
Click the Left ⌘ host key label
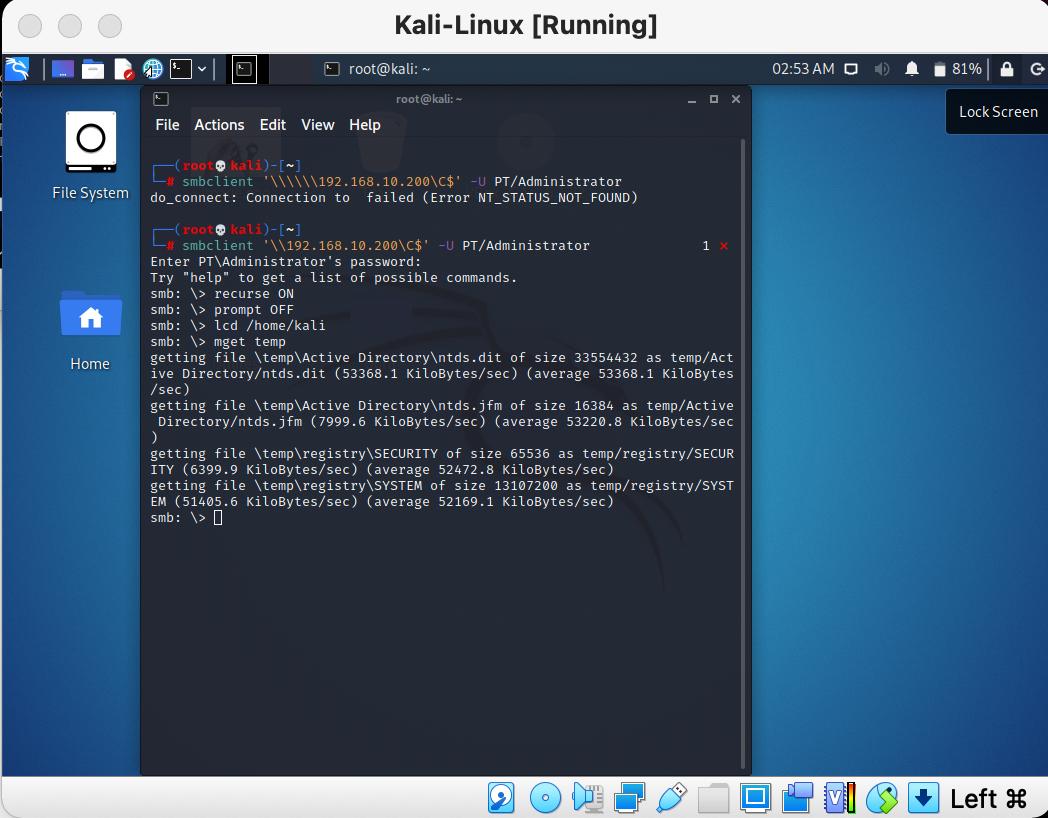coord(989,798)
